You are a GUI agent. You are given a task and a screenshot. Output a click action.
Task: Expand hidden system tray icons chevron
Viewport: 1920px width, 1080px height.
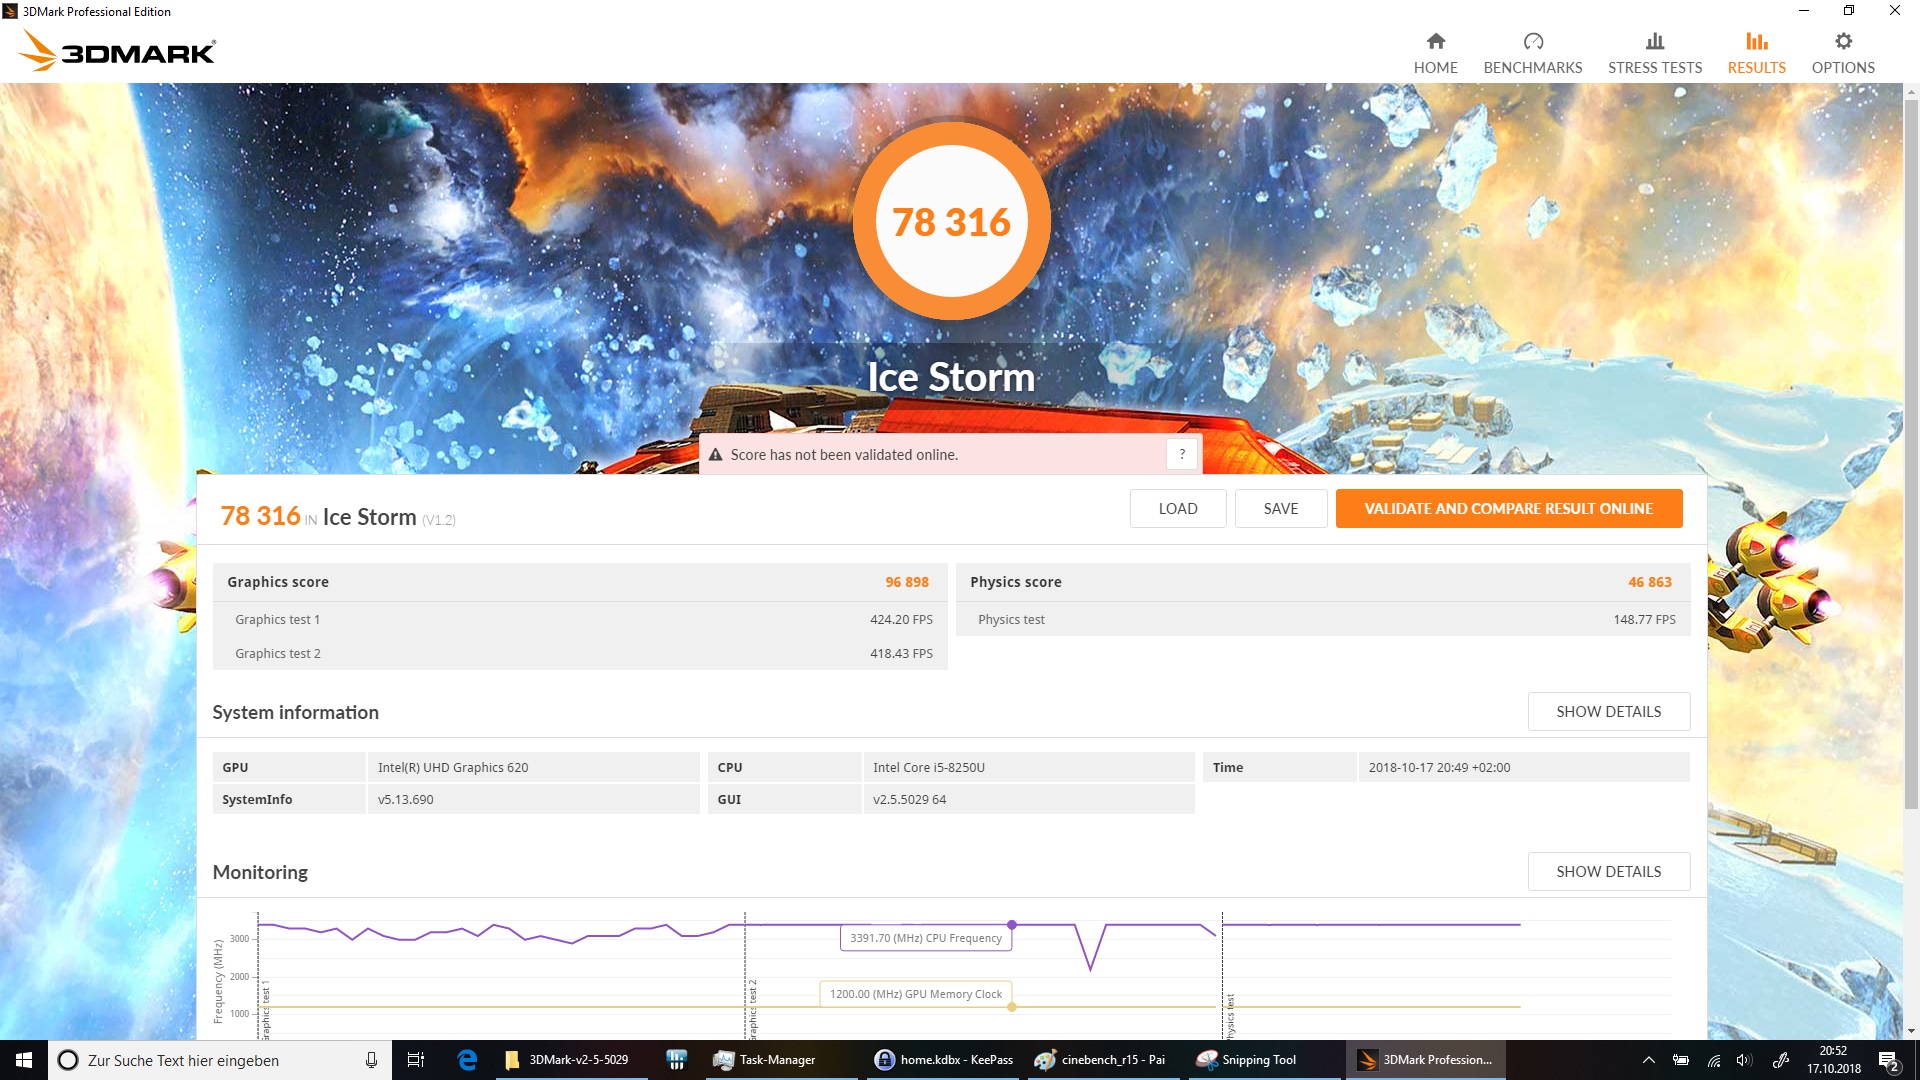point(1648,1060)
